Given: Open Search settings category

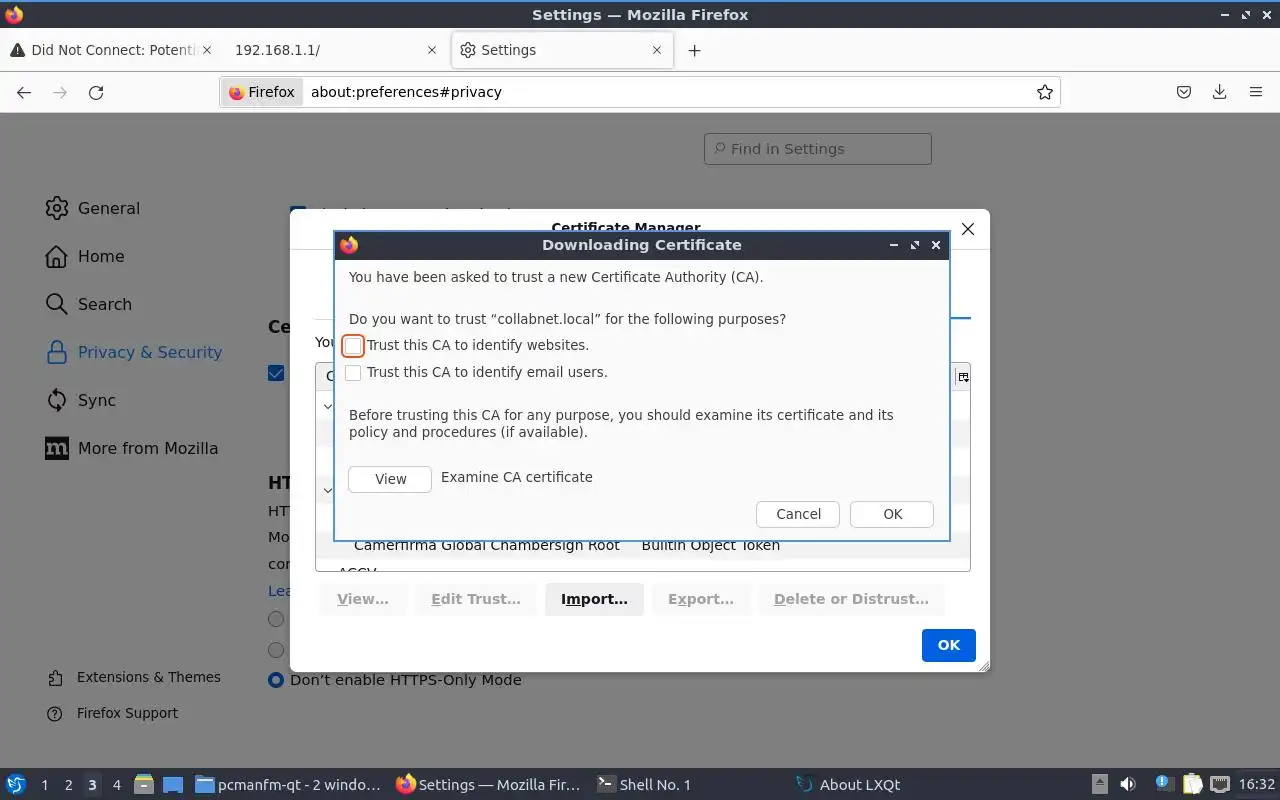Looking at the screenshot, I should (89, 304).
